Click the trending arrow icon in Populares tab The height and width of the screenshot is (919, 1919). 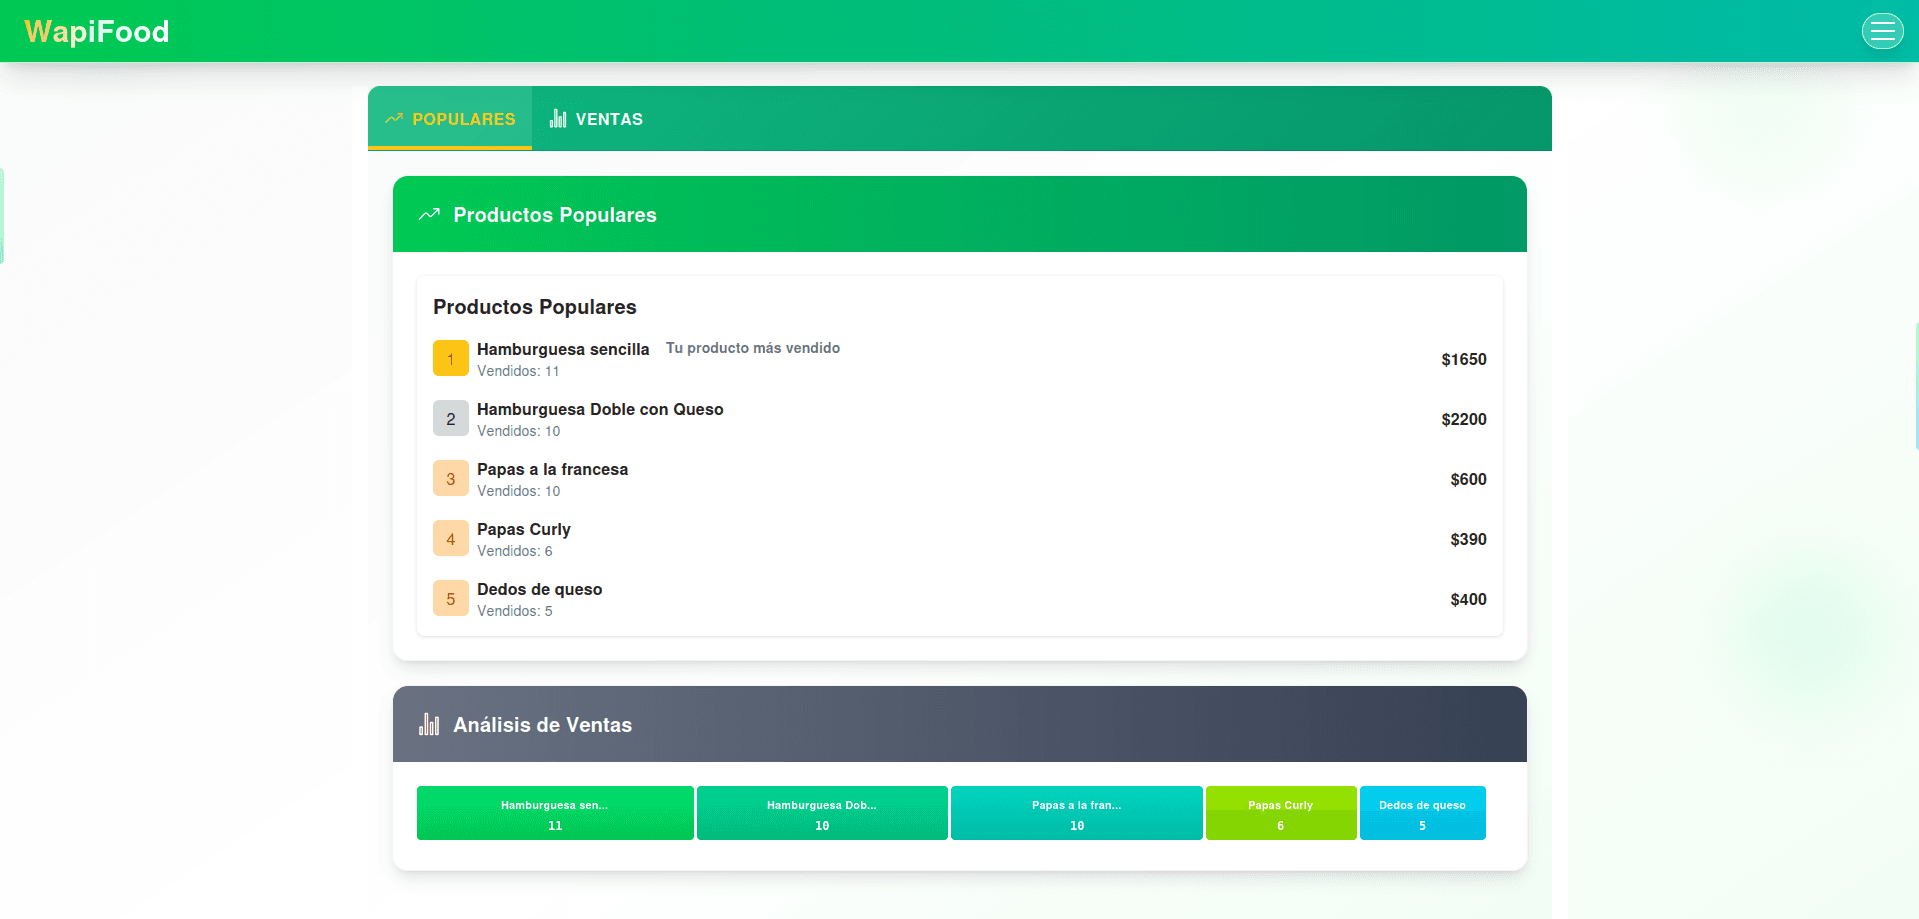(x=394, y=119)
